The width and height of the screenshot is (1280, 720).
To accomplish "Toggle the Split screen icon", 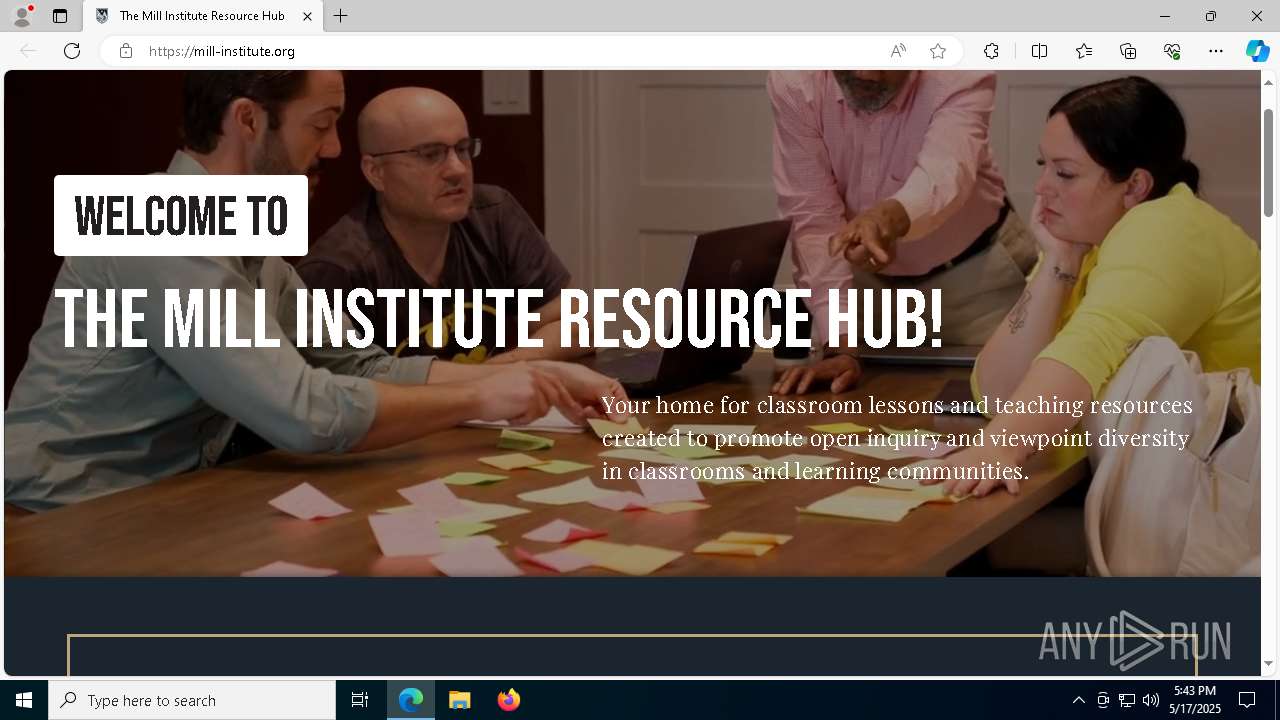I will pyautogui.click(x=1039, y=51).
